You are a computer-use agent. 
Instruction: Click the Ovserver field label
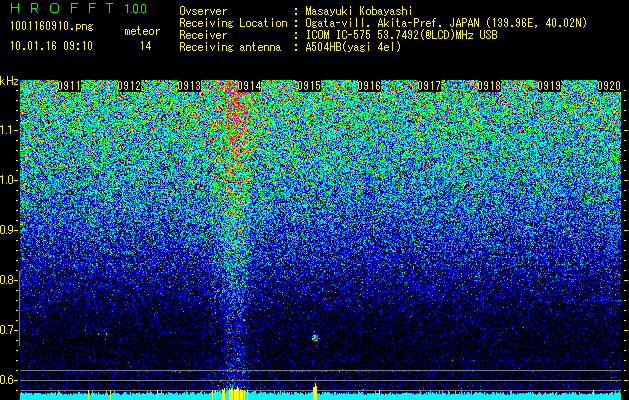point(203,11)
